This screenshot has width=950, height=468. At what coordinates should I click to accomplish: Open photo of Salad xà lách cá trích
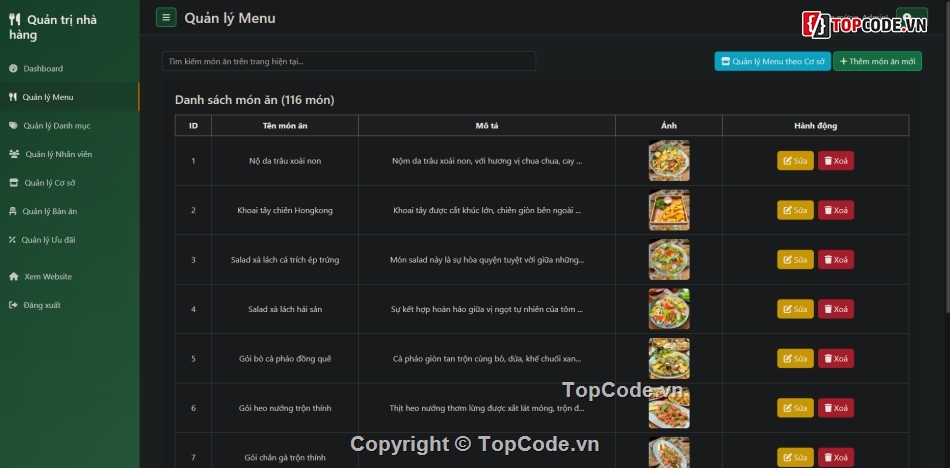(x=669, y=259)
